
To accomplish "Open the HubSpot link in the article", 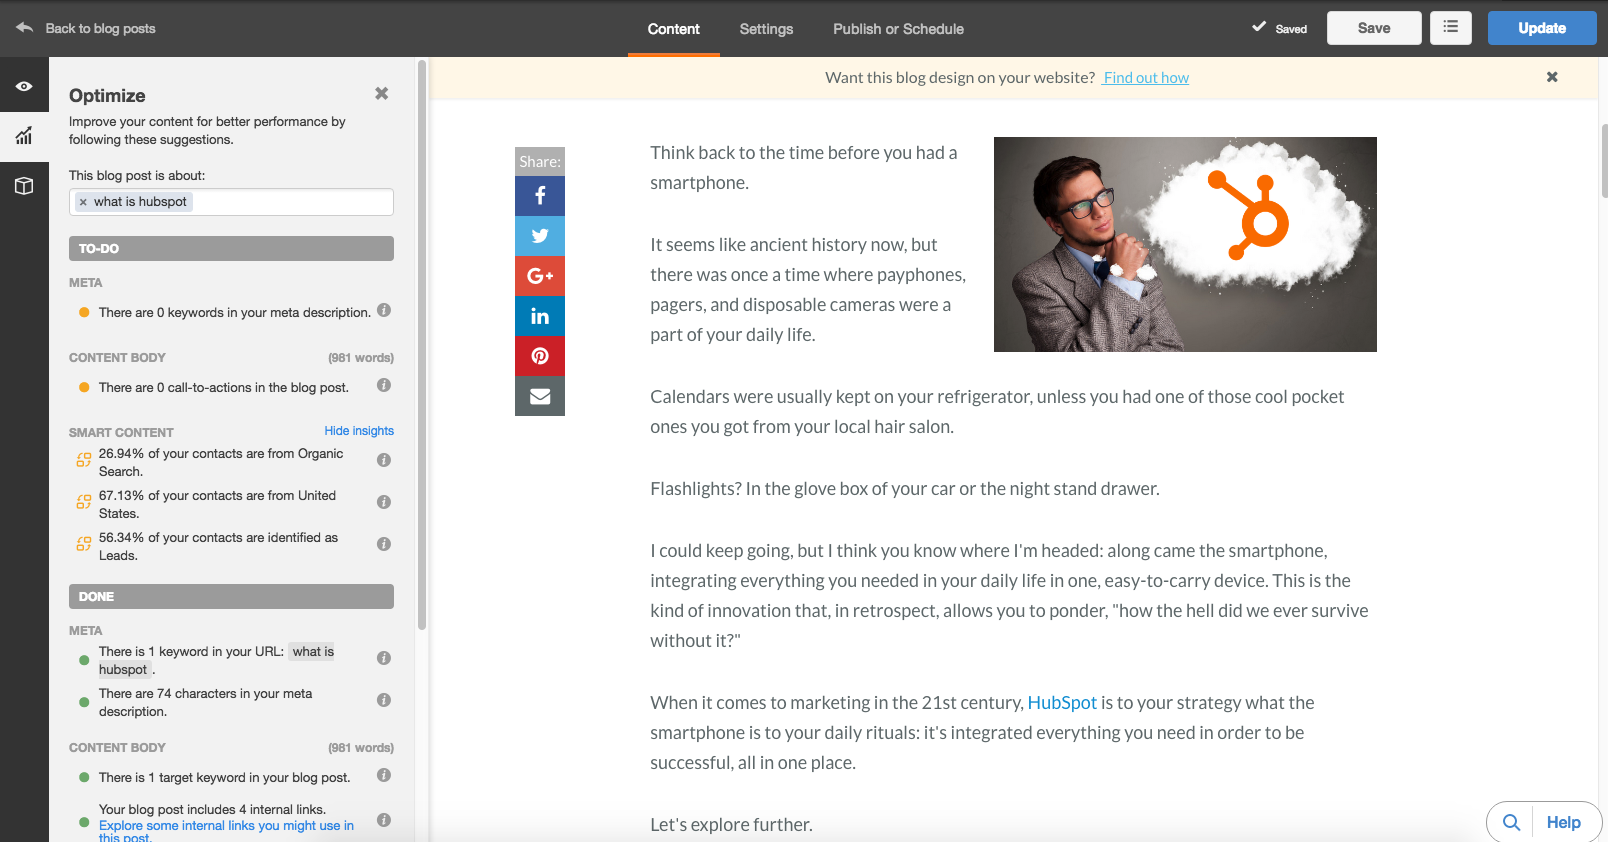I will click(1062, 703).
